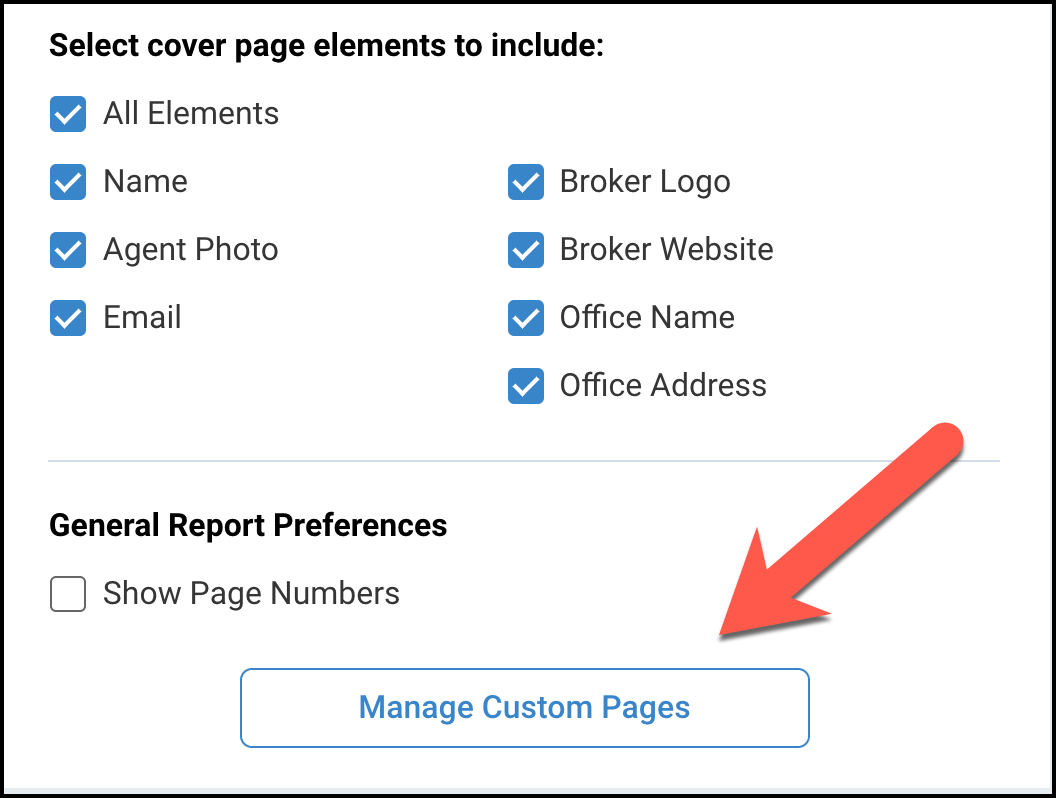This screenshot has width=1056, height=798.
Task: Click the 'All Elements' label text
Action: coord(191,114)
